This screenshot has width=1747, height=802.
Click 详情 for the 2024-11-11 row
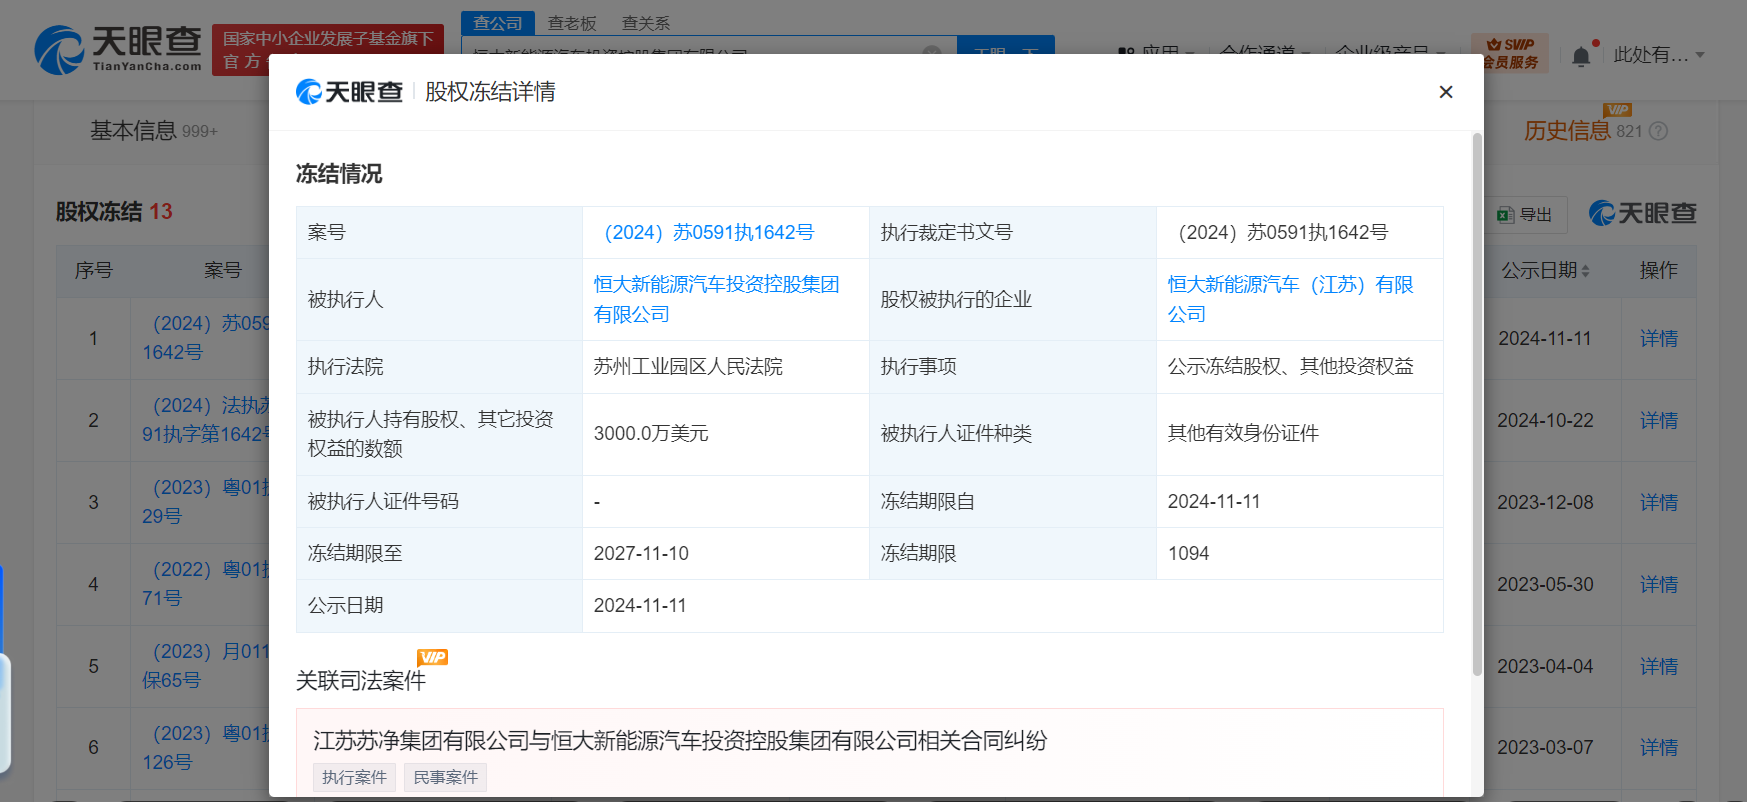[x=1658, y=339]
